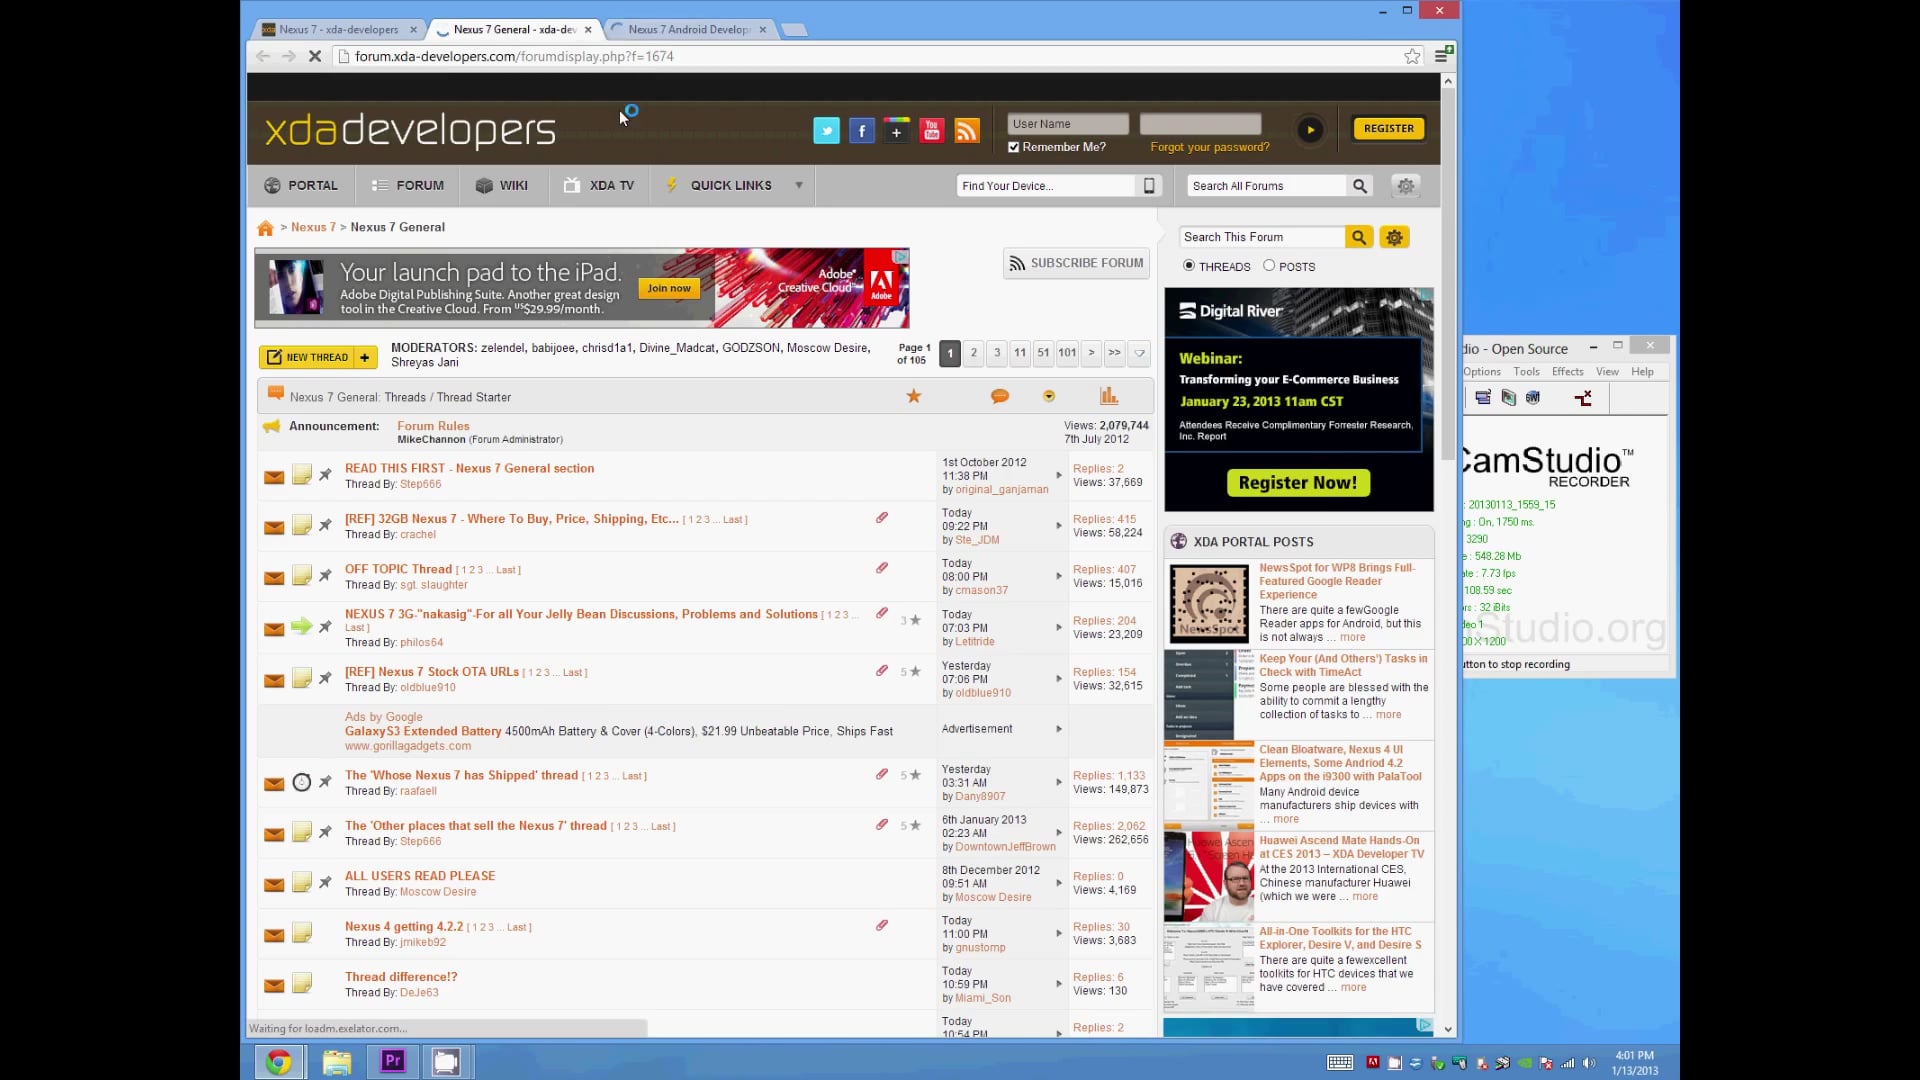Open the touch keyboard icon in taskbar

[1340, 1063]
